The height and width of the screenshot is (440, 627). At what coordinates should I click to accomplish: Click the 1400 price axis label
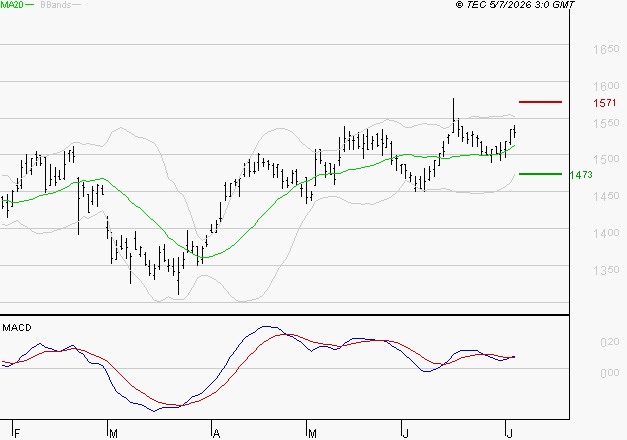pos(606,233)
